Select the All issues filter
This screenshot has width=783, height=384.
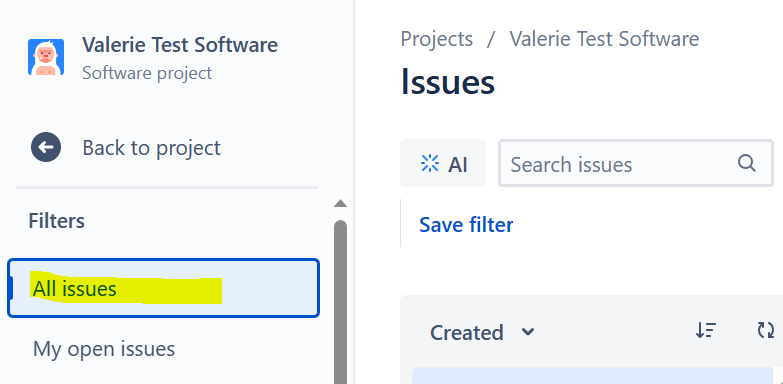163,288
